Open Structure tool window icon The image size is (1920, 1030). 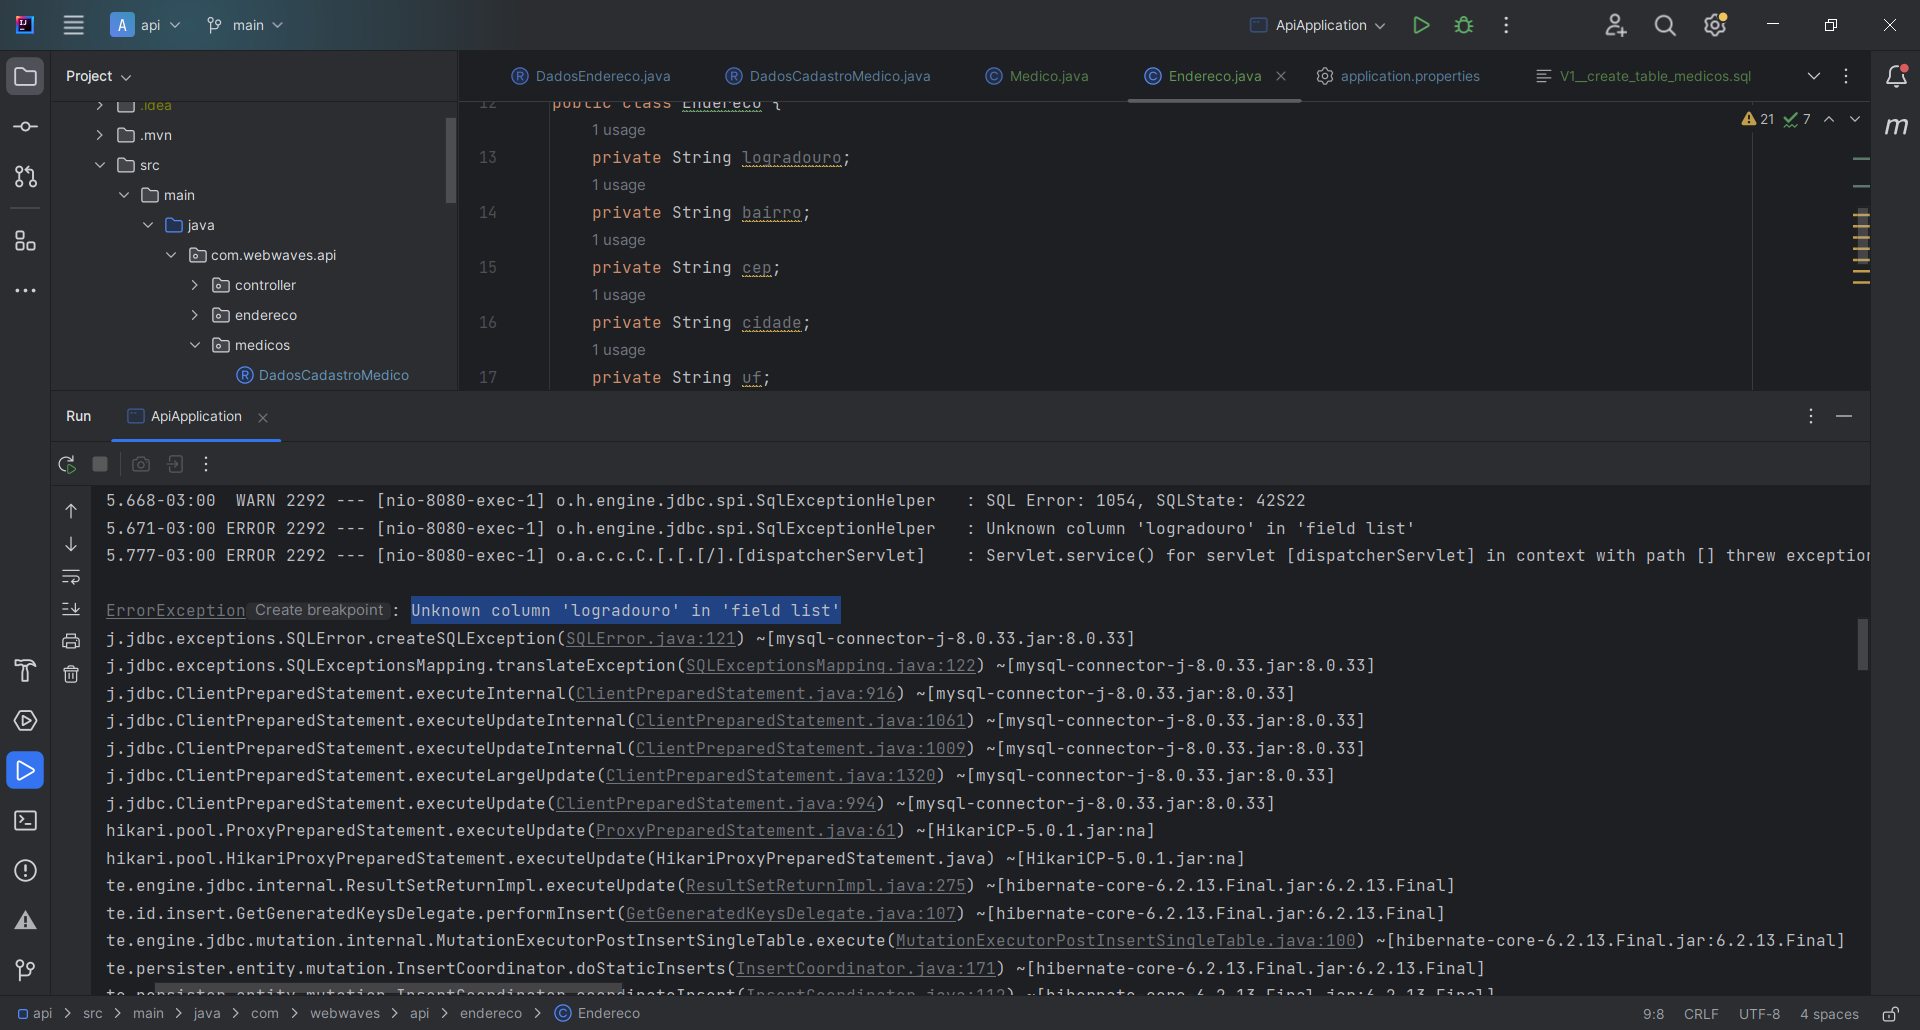click(x=25, y=241)
